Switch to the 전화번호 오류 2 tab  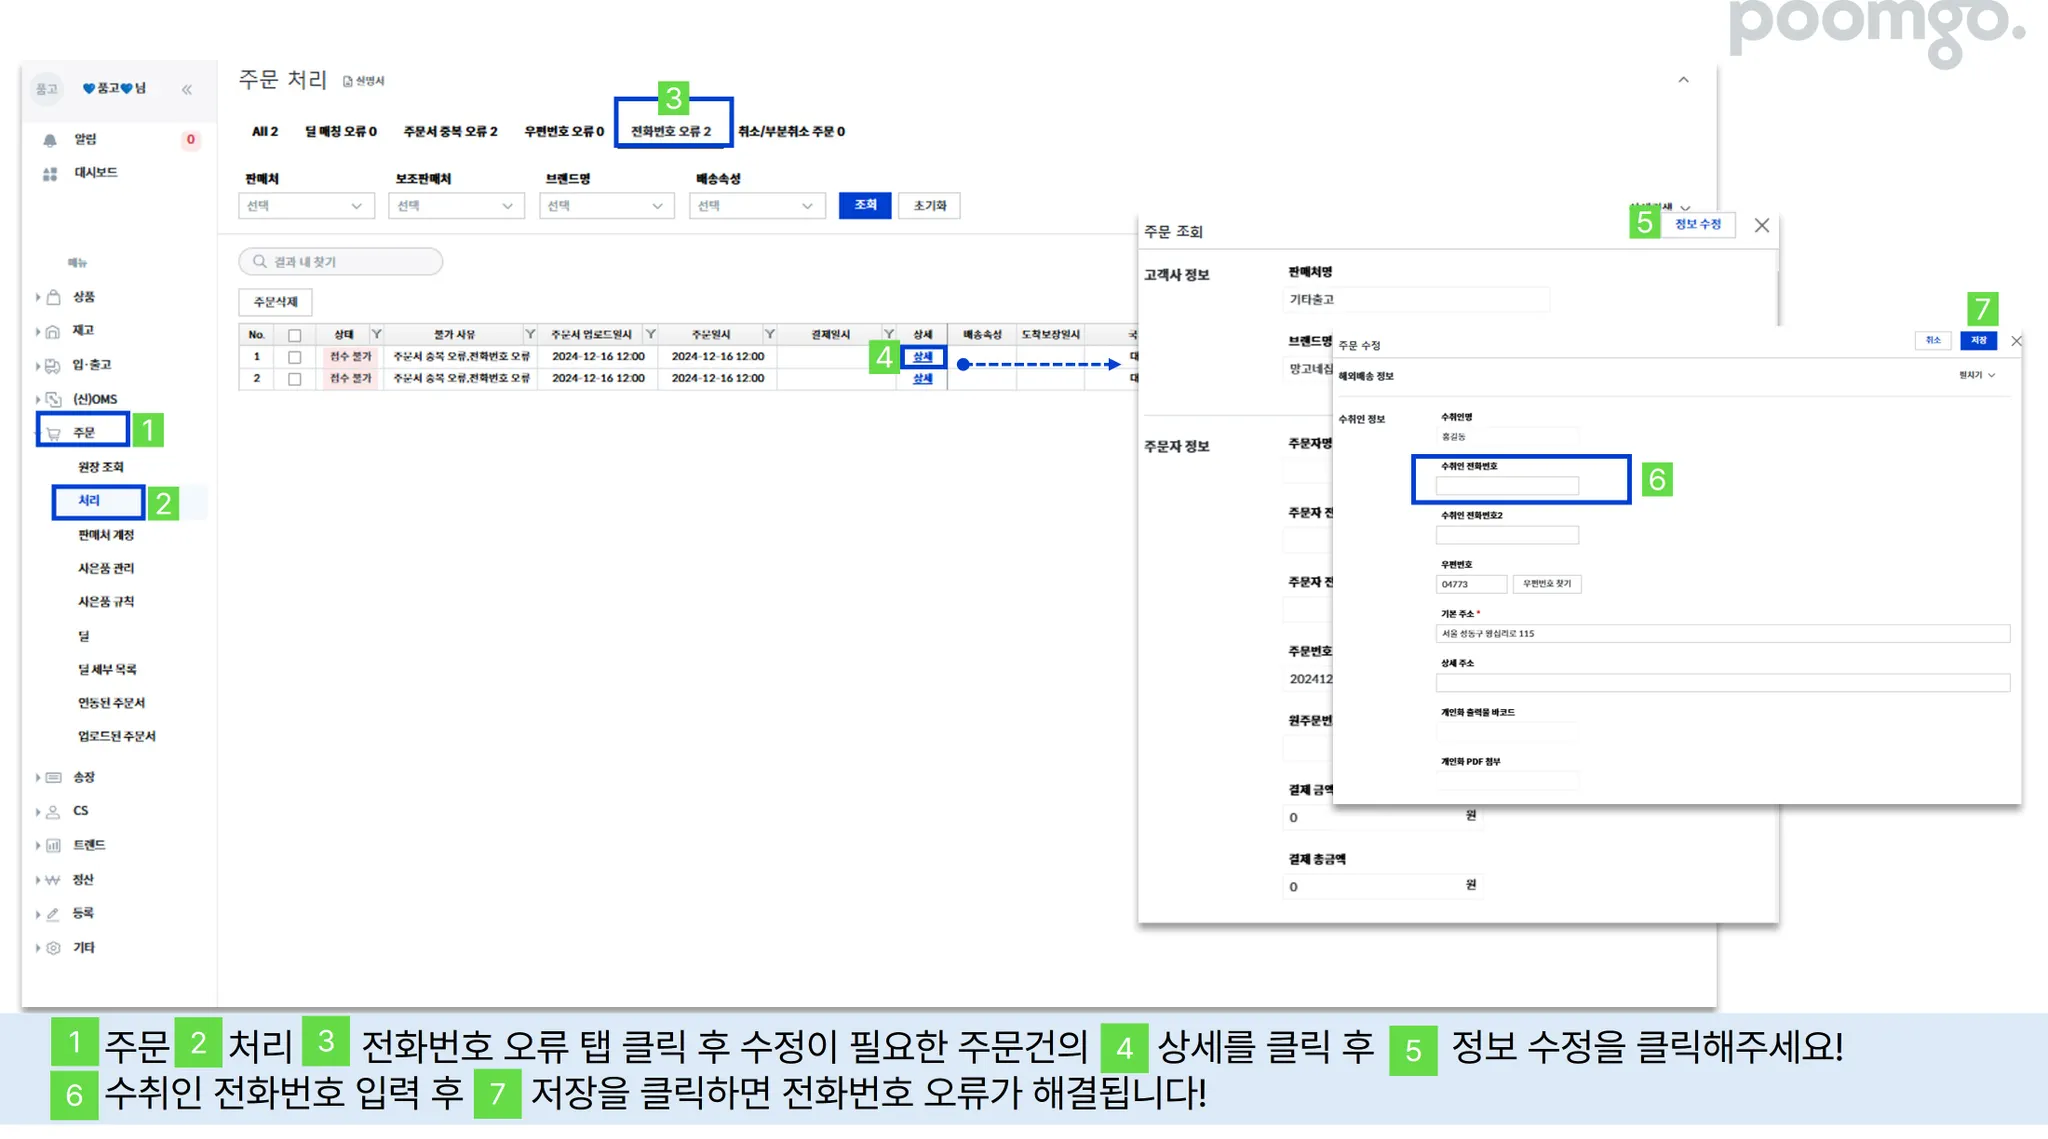click(x=671, y=131)
